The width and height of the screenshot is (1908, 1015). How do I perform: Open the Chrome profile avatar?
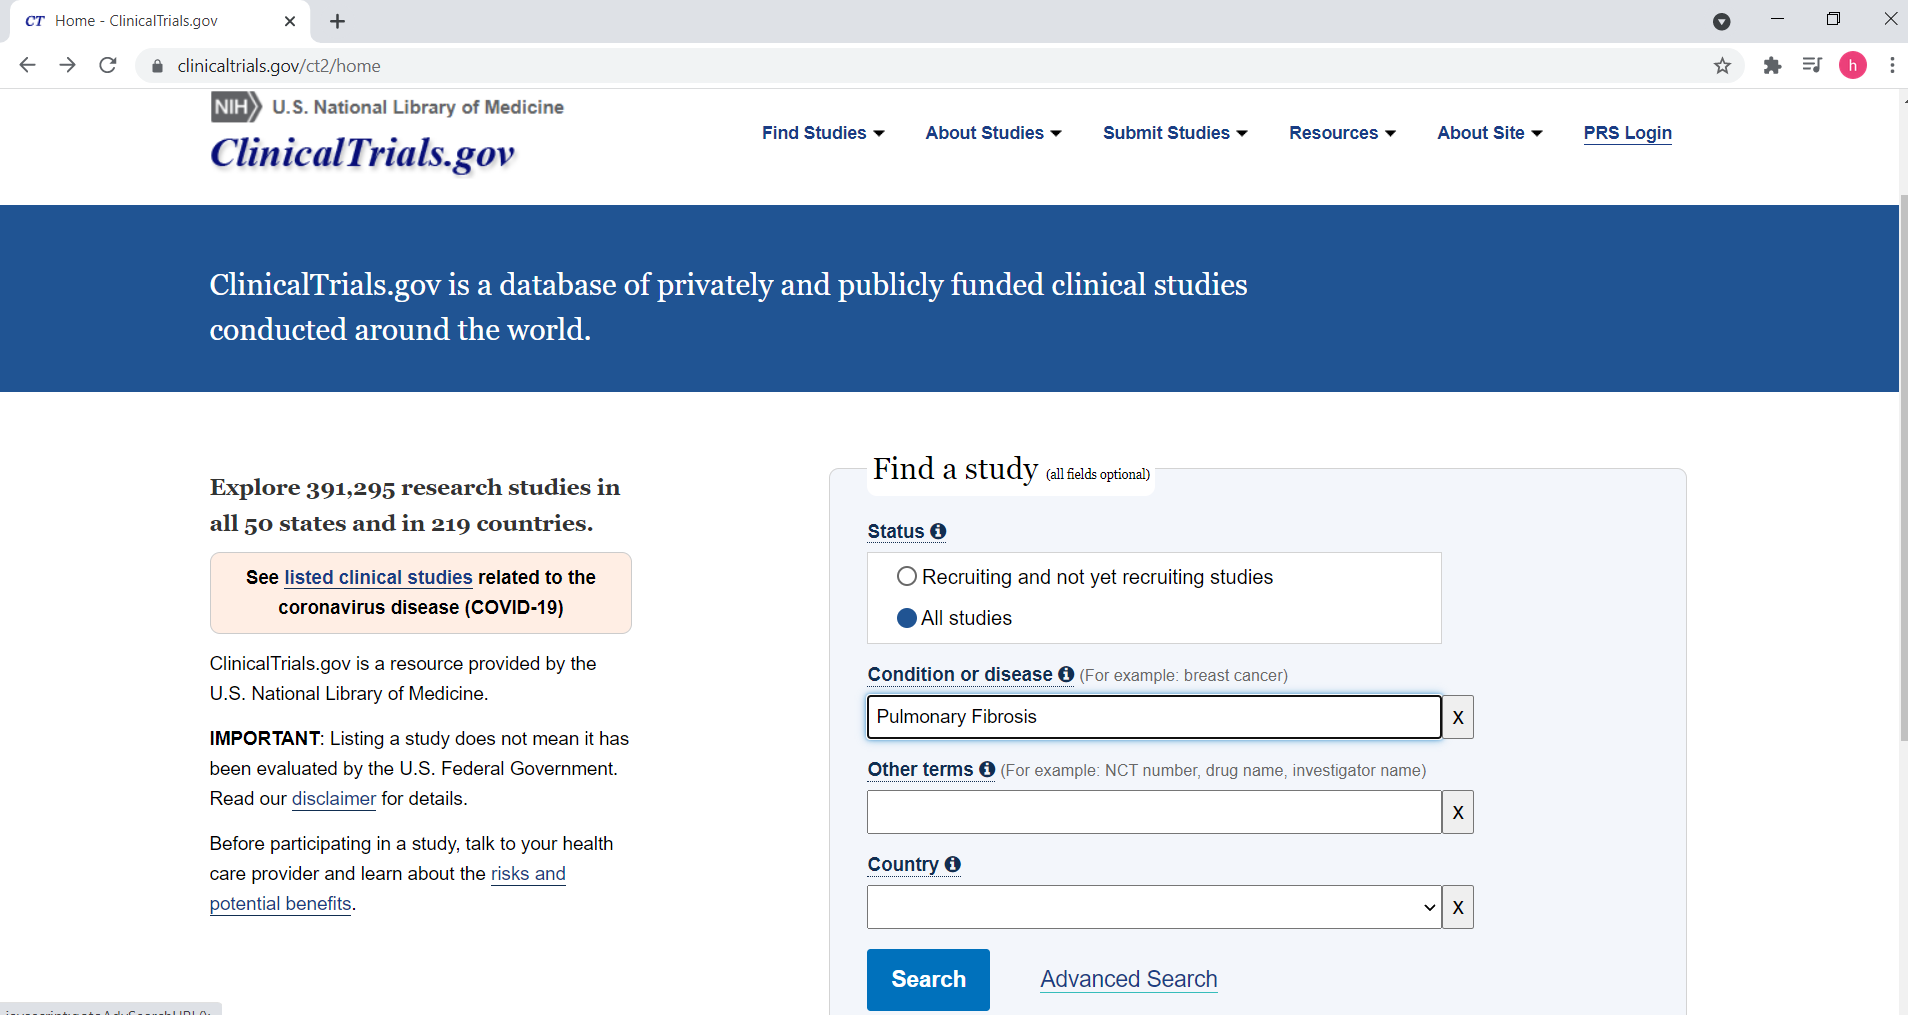pos(1853,66)
